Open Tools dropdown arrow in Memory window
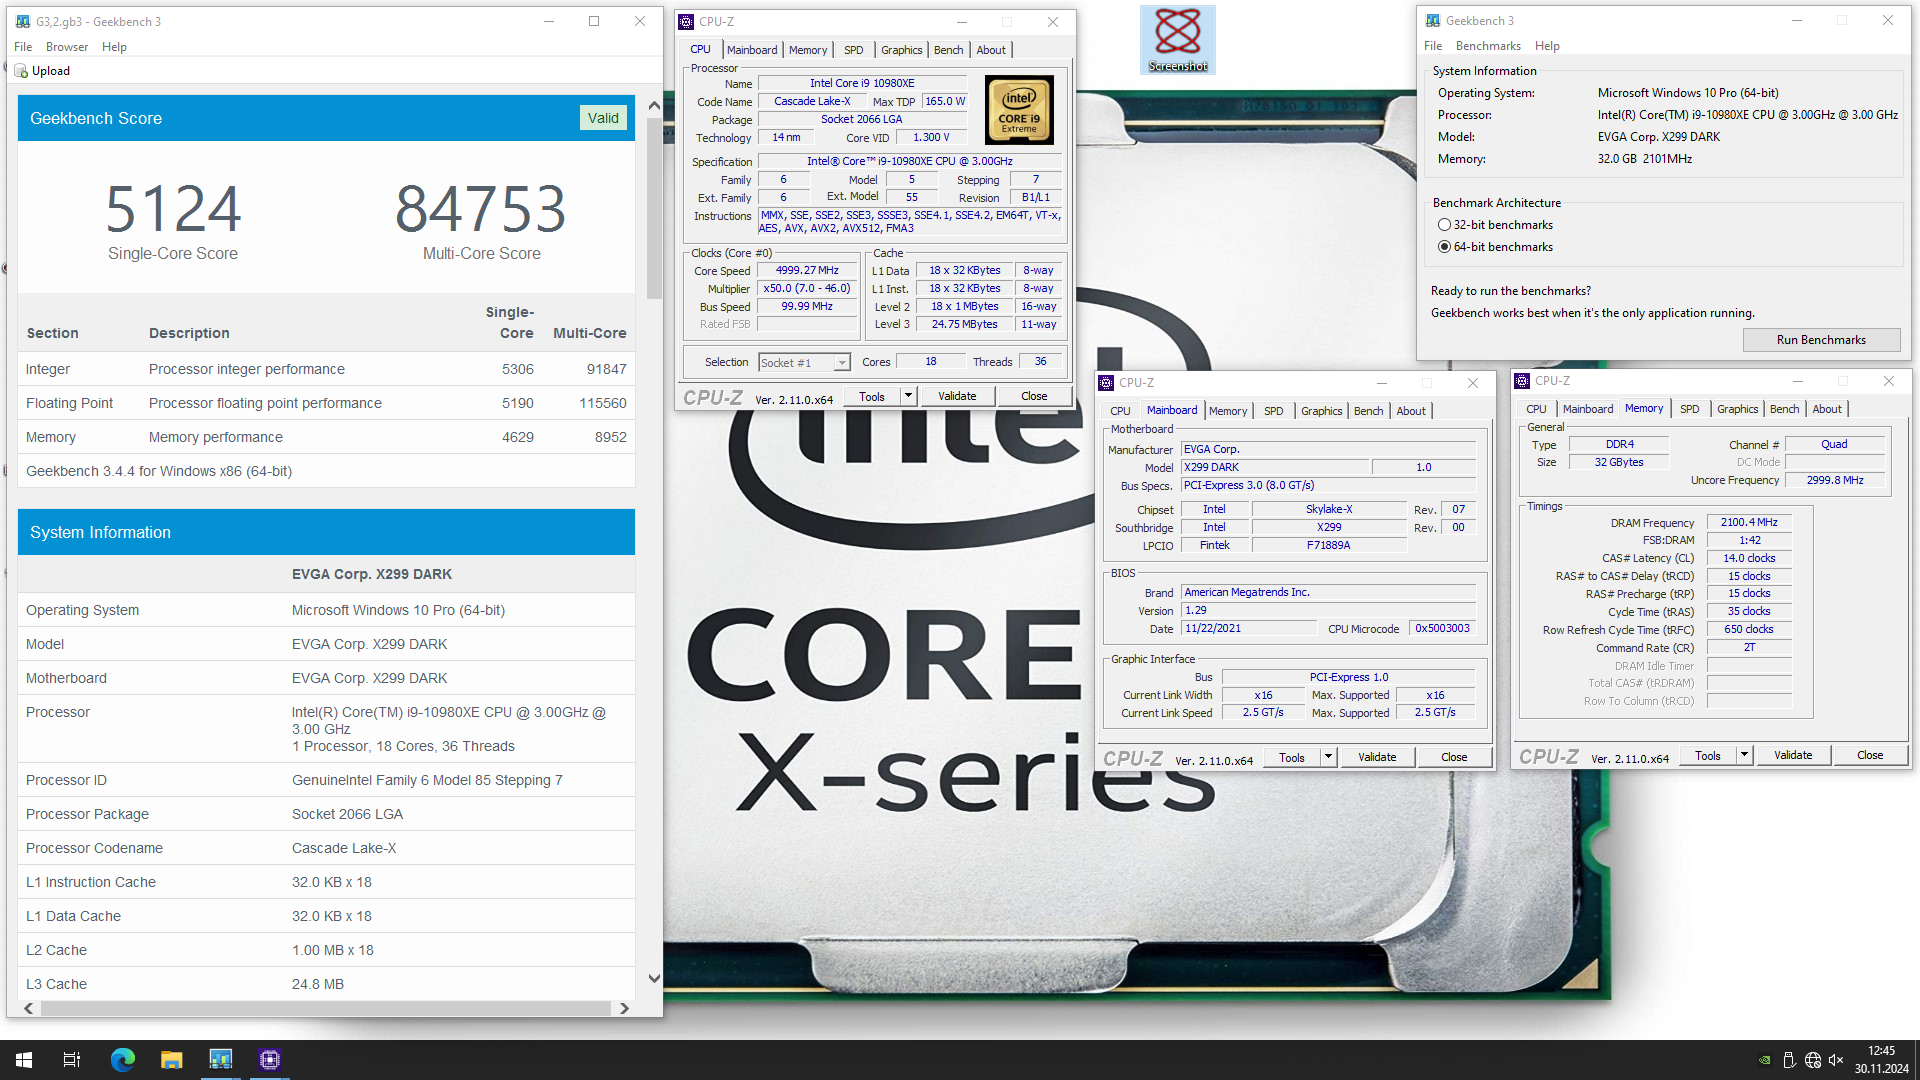Viewport: 1920px width, 1080px height. tap(1744, 755)
